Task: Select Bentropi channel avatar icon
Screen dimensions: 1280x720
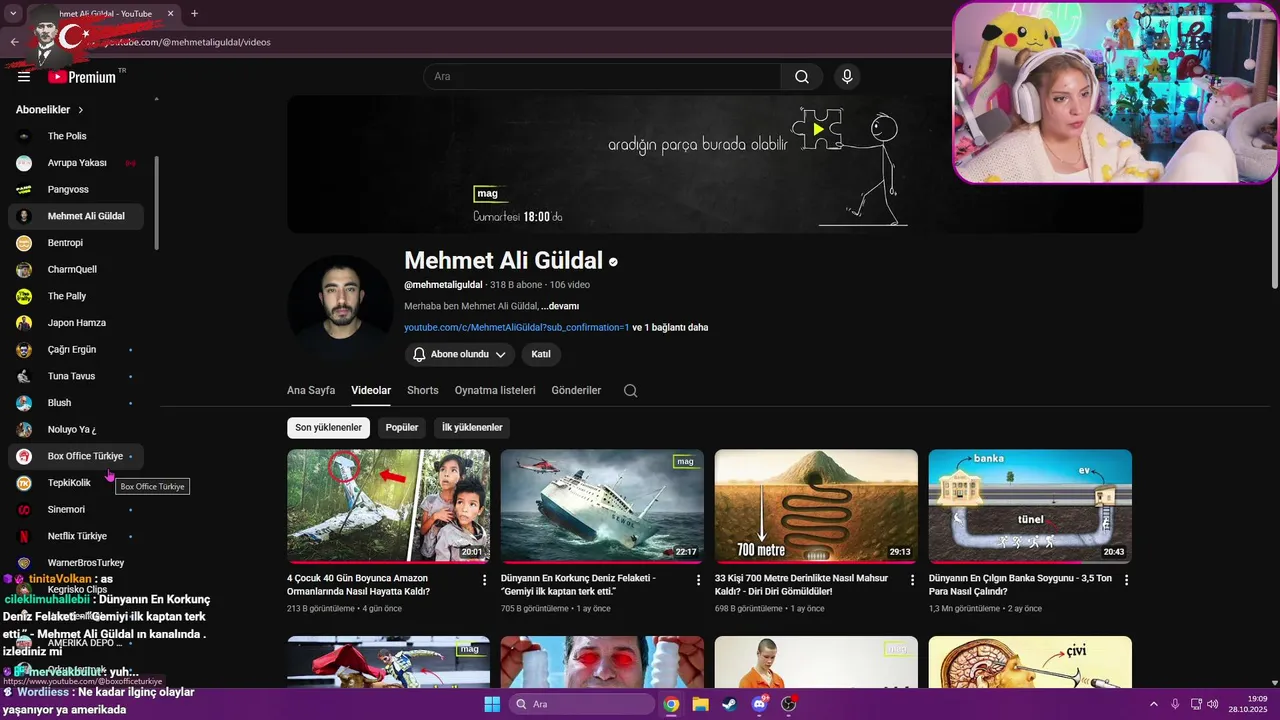Action: [24, 243]
